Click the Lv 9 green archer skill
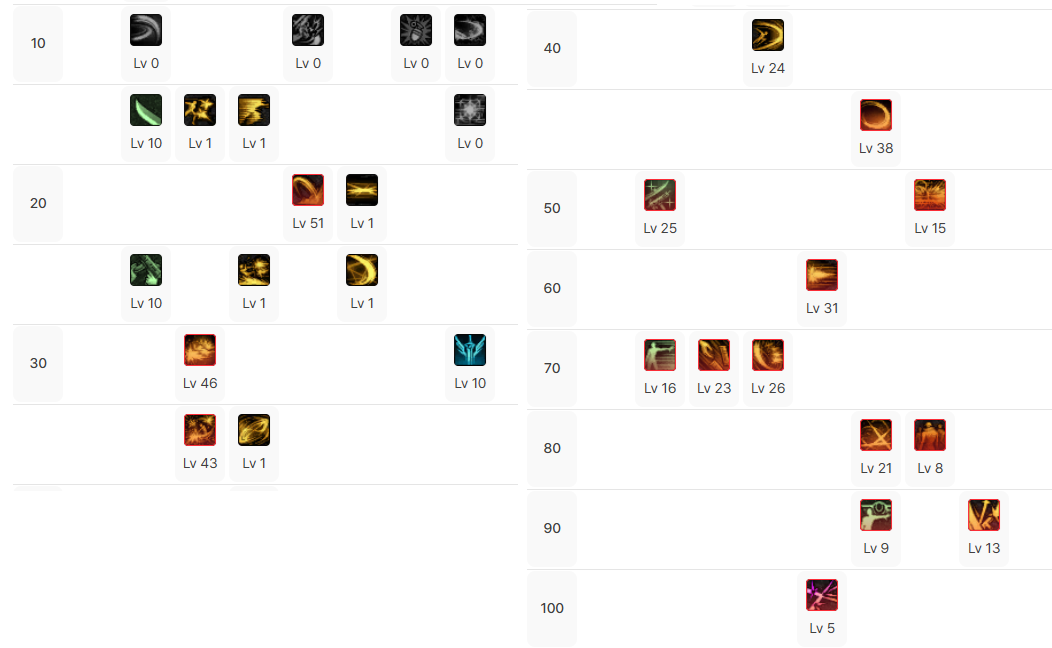The width and height of the screenshot is (1052, 648). point(876,515)
